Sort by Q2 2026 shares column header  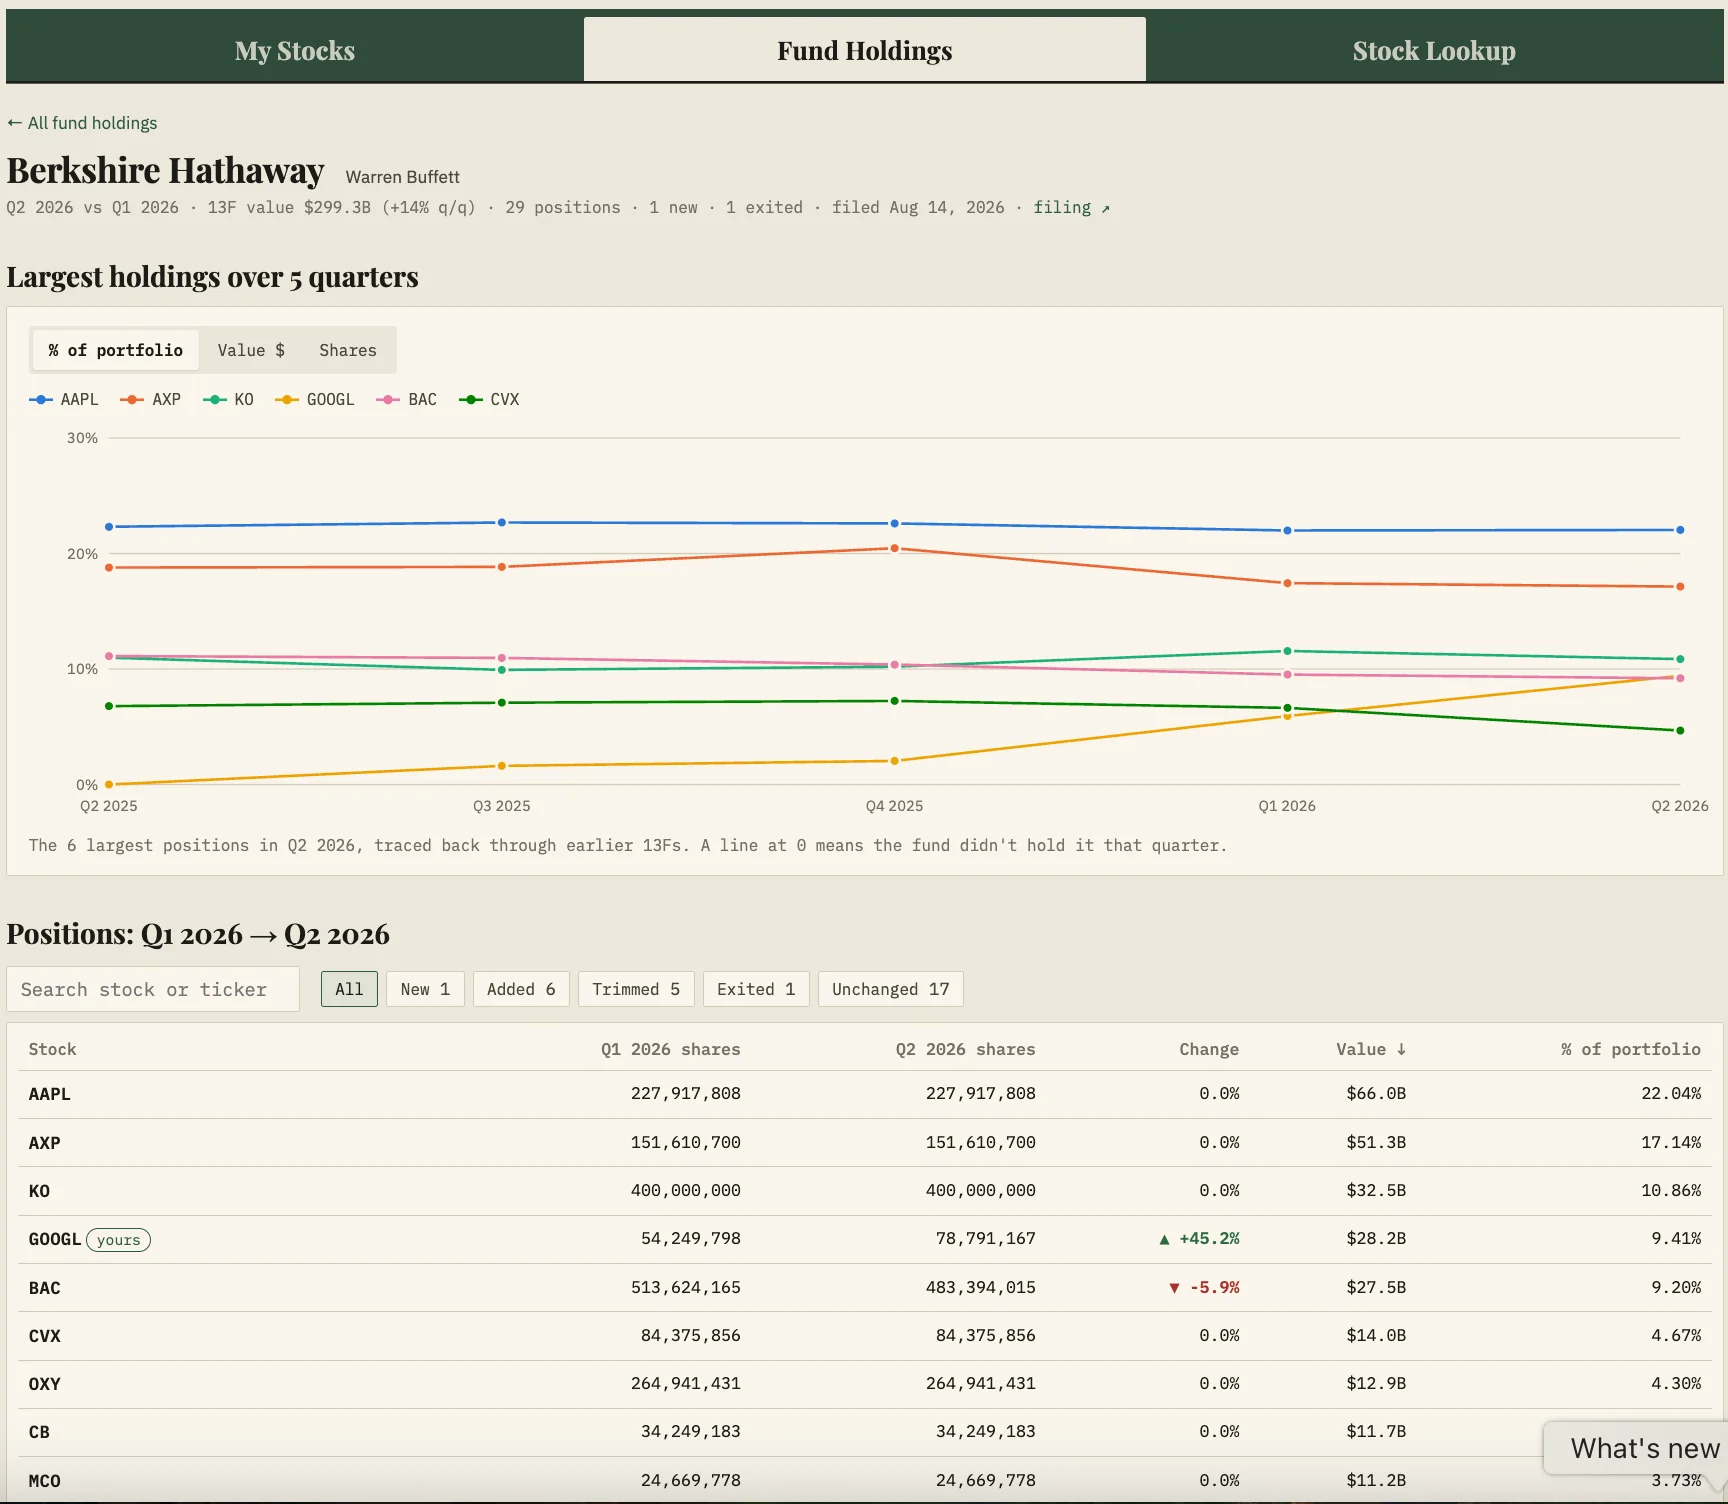(x=965, y=1049)
